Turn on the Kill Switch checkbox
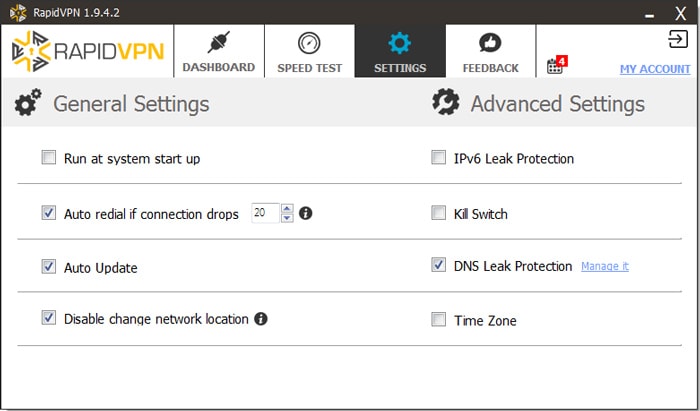The image size is (700, 411). click(x=438, y=213)
